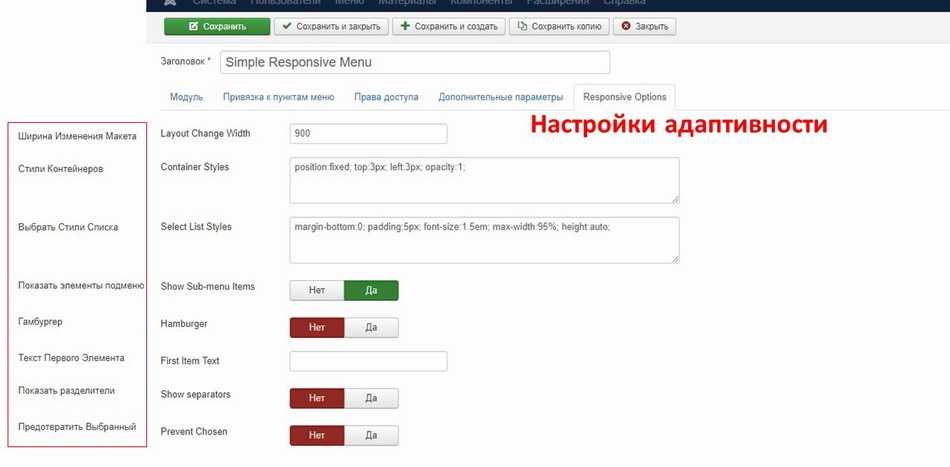
Task: Click Сохранить и создать button
Action: pos(448,26)
